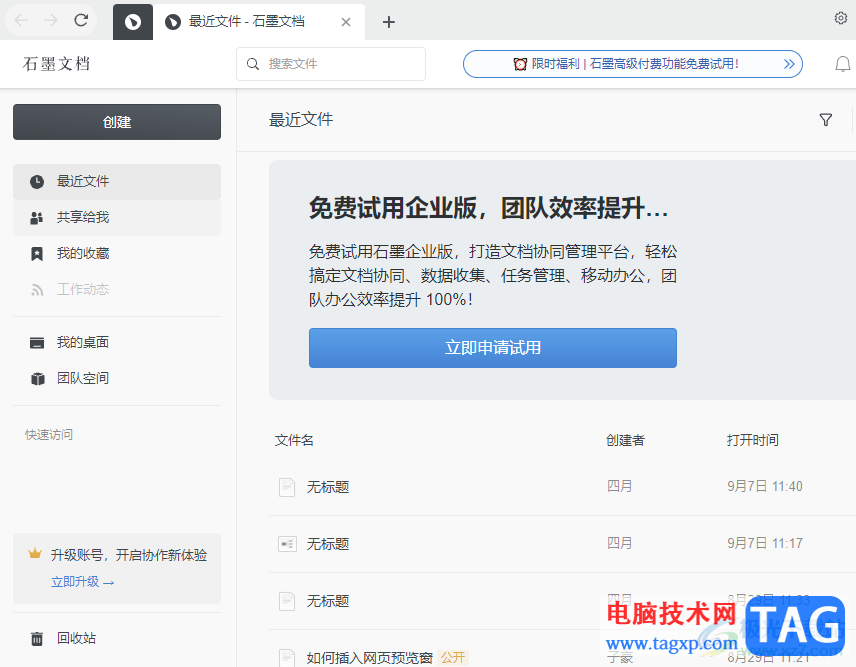Click the 石墨文档 logo text
This screenshot has height=667, width=856.
[56, 64]
